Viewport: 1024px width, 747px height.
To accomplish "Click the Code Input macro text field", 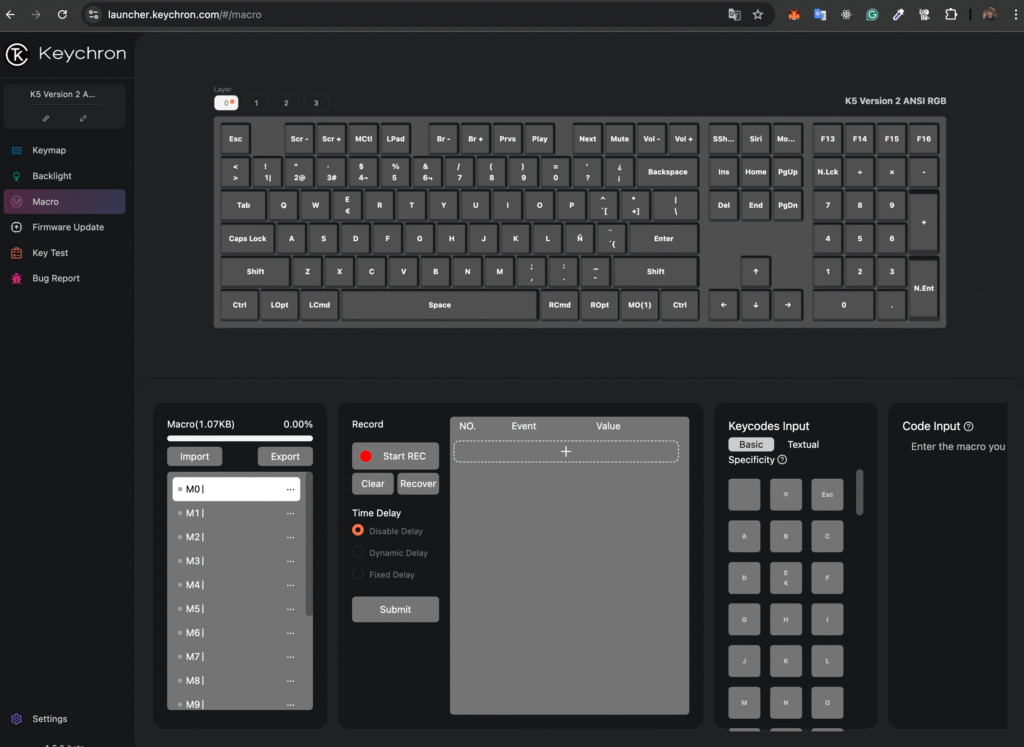I will coord(957,447).
